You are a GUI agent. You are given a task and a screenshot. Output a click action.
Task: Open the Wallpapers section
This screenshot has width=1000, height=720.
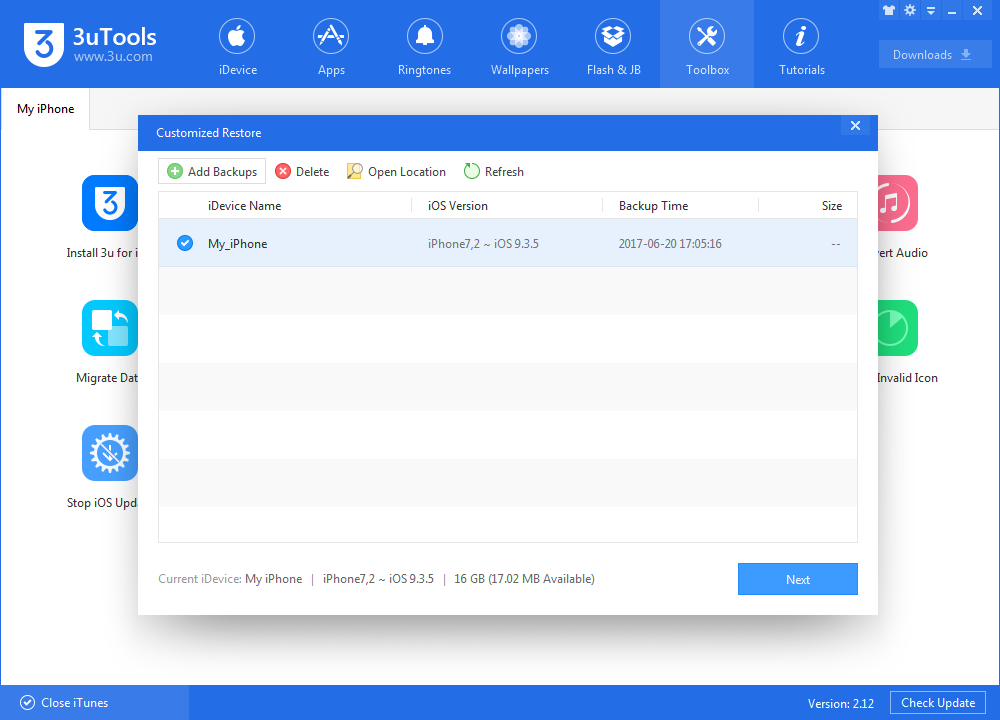(x=519, y=48)
